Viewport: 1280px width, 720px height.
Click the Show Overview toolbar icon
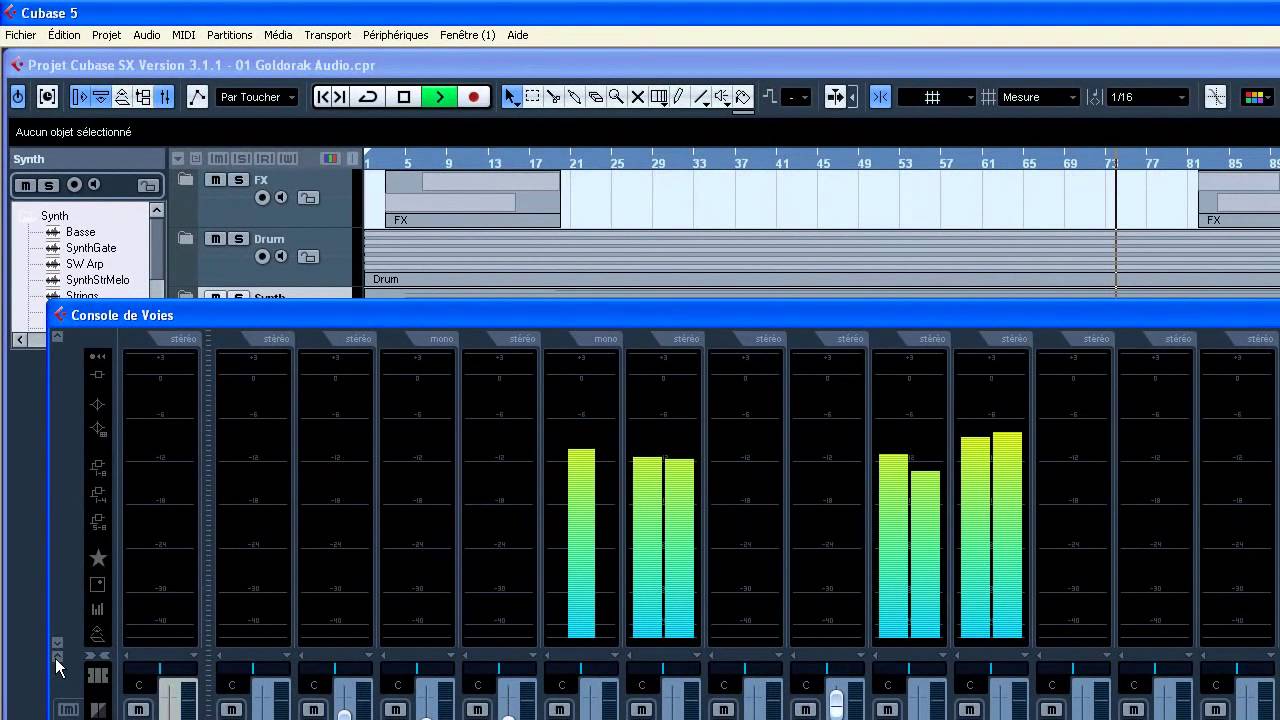(122, 97)
